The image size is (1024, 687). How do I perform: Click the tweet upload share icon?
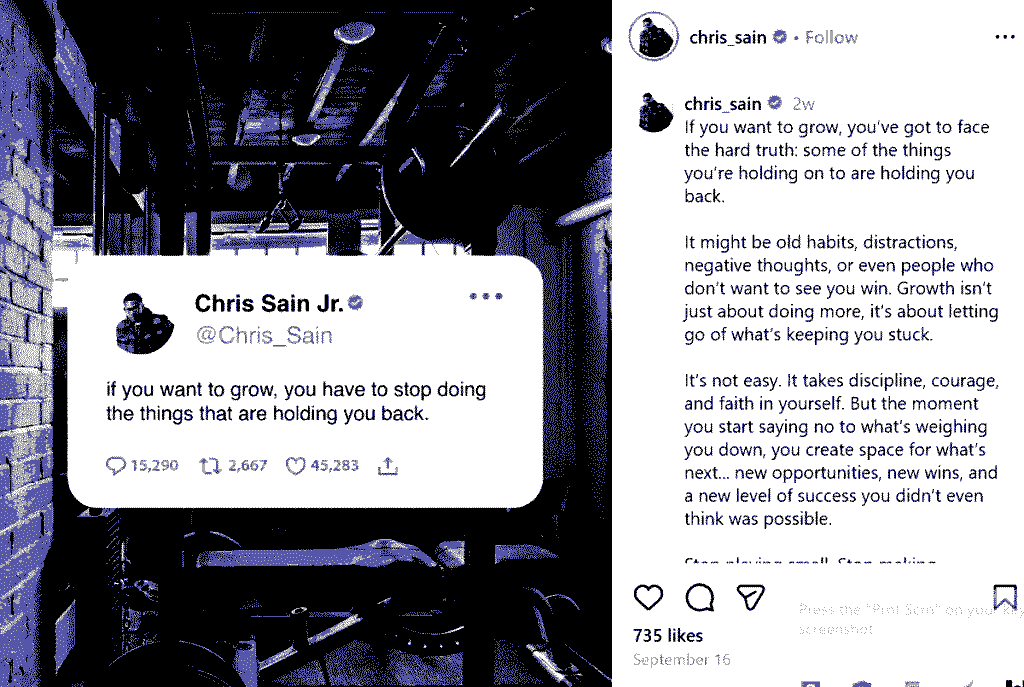388,466
